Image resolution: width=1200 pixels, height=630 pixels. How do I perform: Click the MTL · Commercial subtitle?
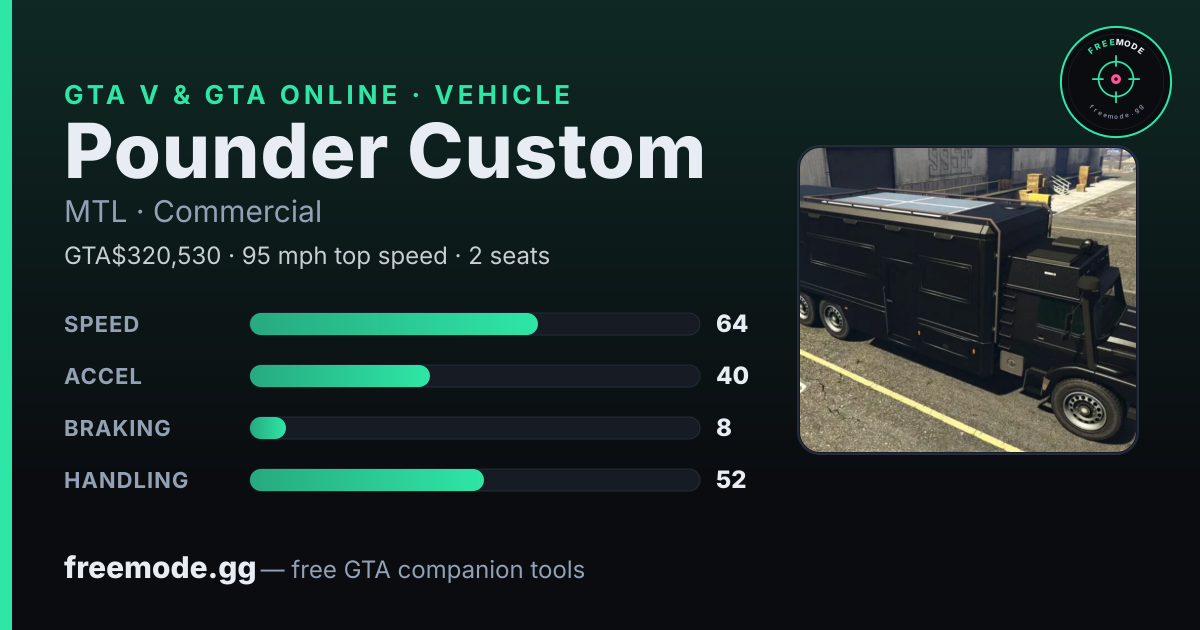coord(193,212)
